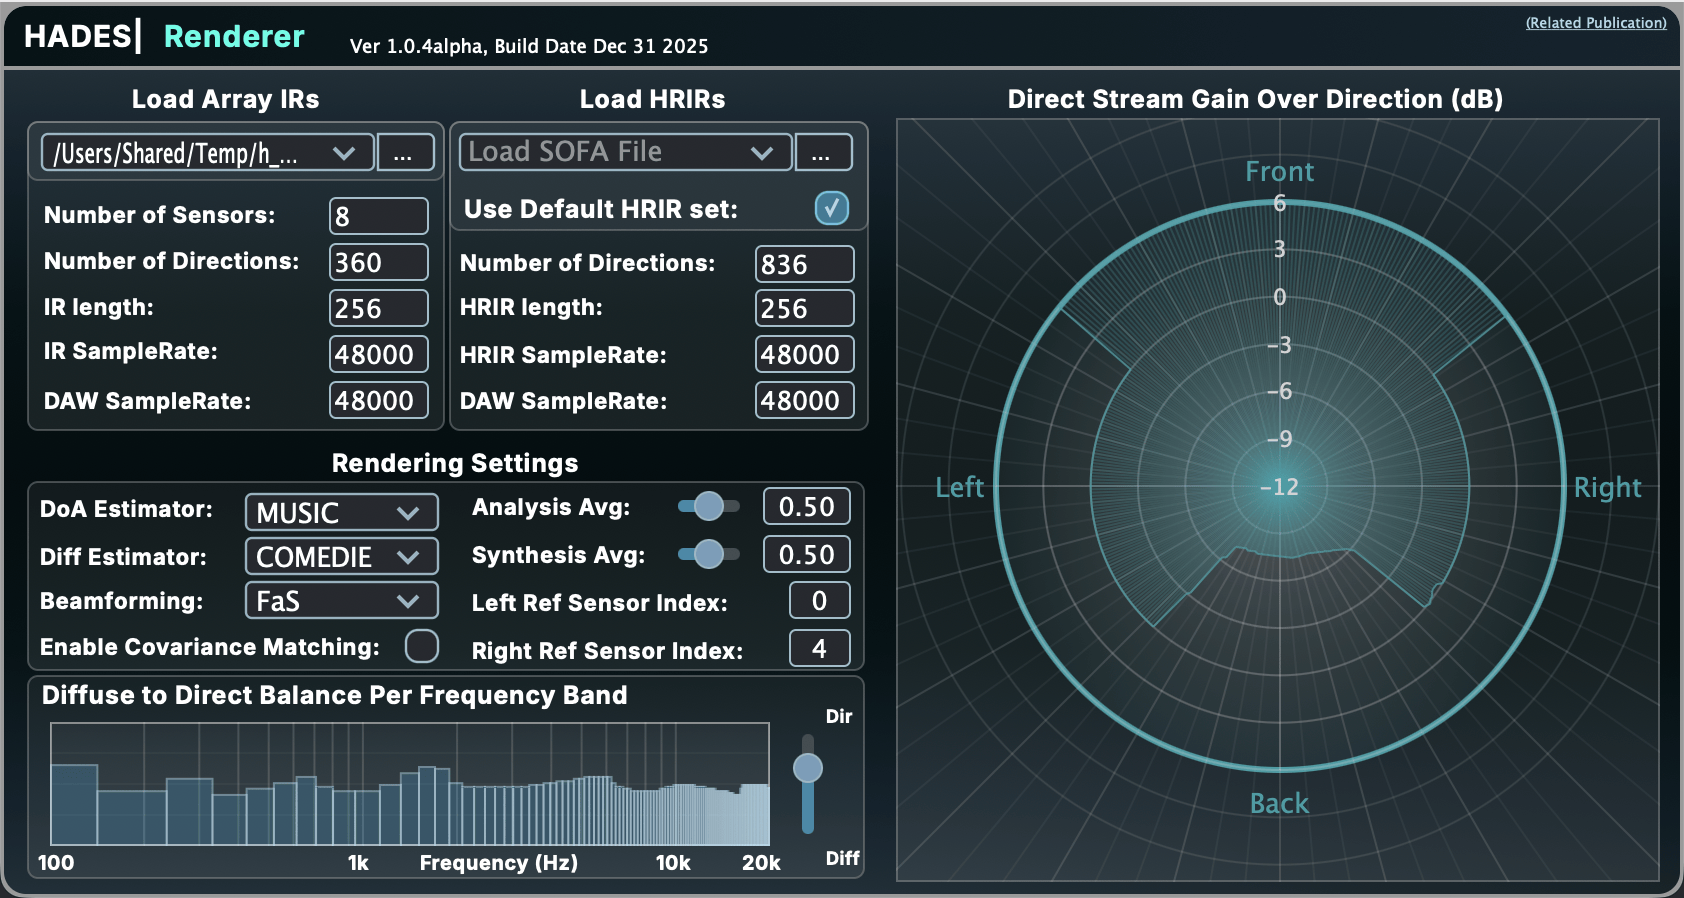Click the Right label on polar plot
The image size is (1684, 898).
coord(1608,487)
